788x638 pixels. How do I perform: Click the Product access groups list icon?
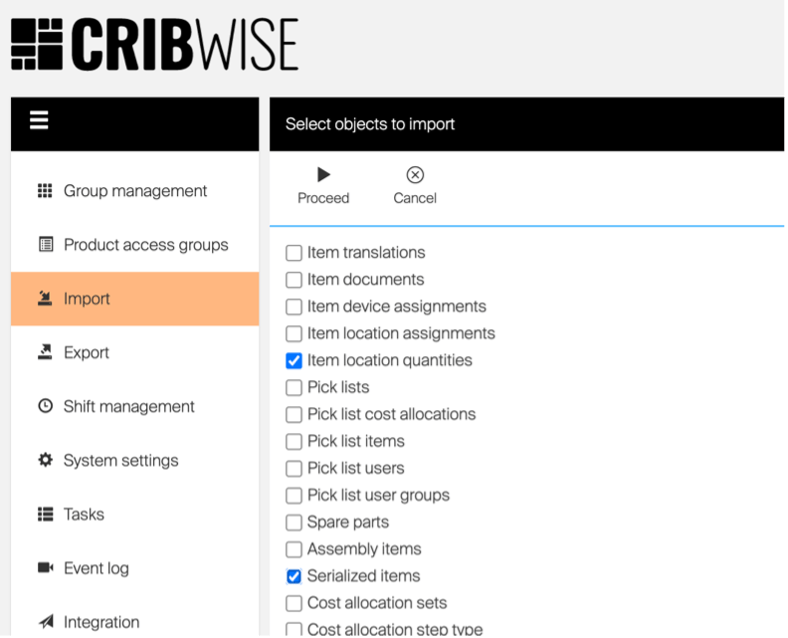[45, 245]
